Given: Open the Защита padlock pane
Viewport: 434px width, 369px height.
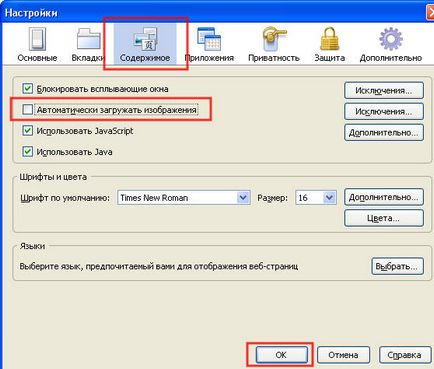Looking at the screenshot, I should pos(329,45).
